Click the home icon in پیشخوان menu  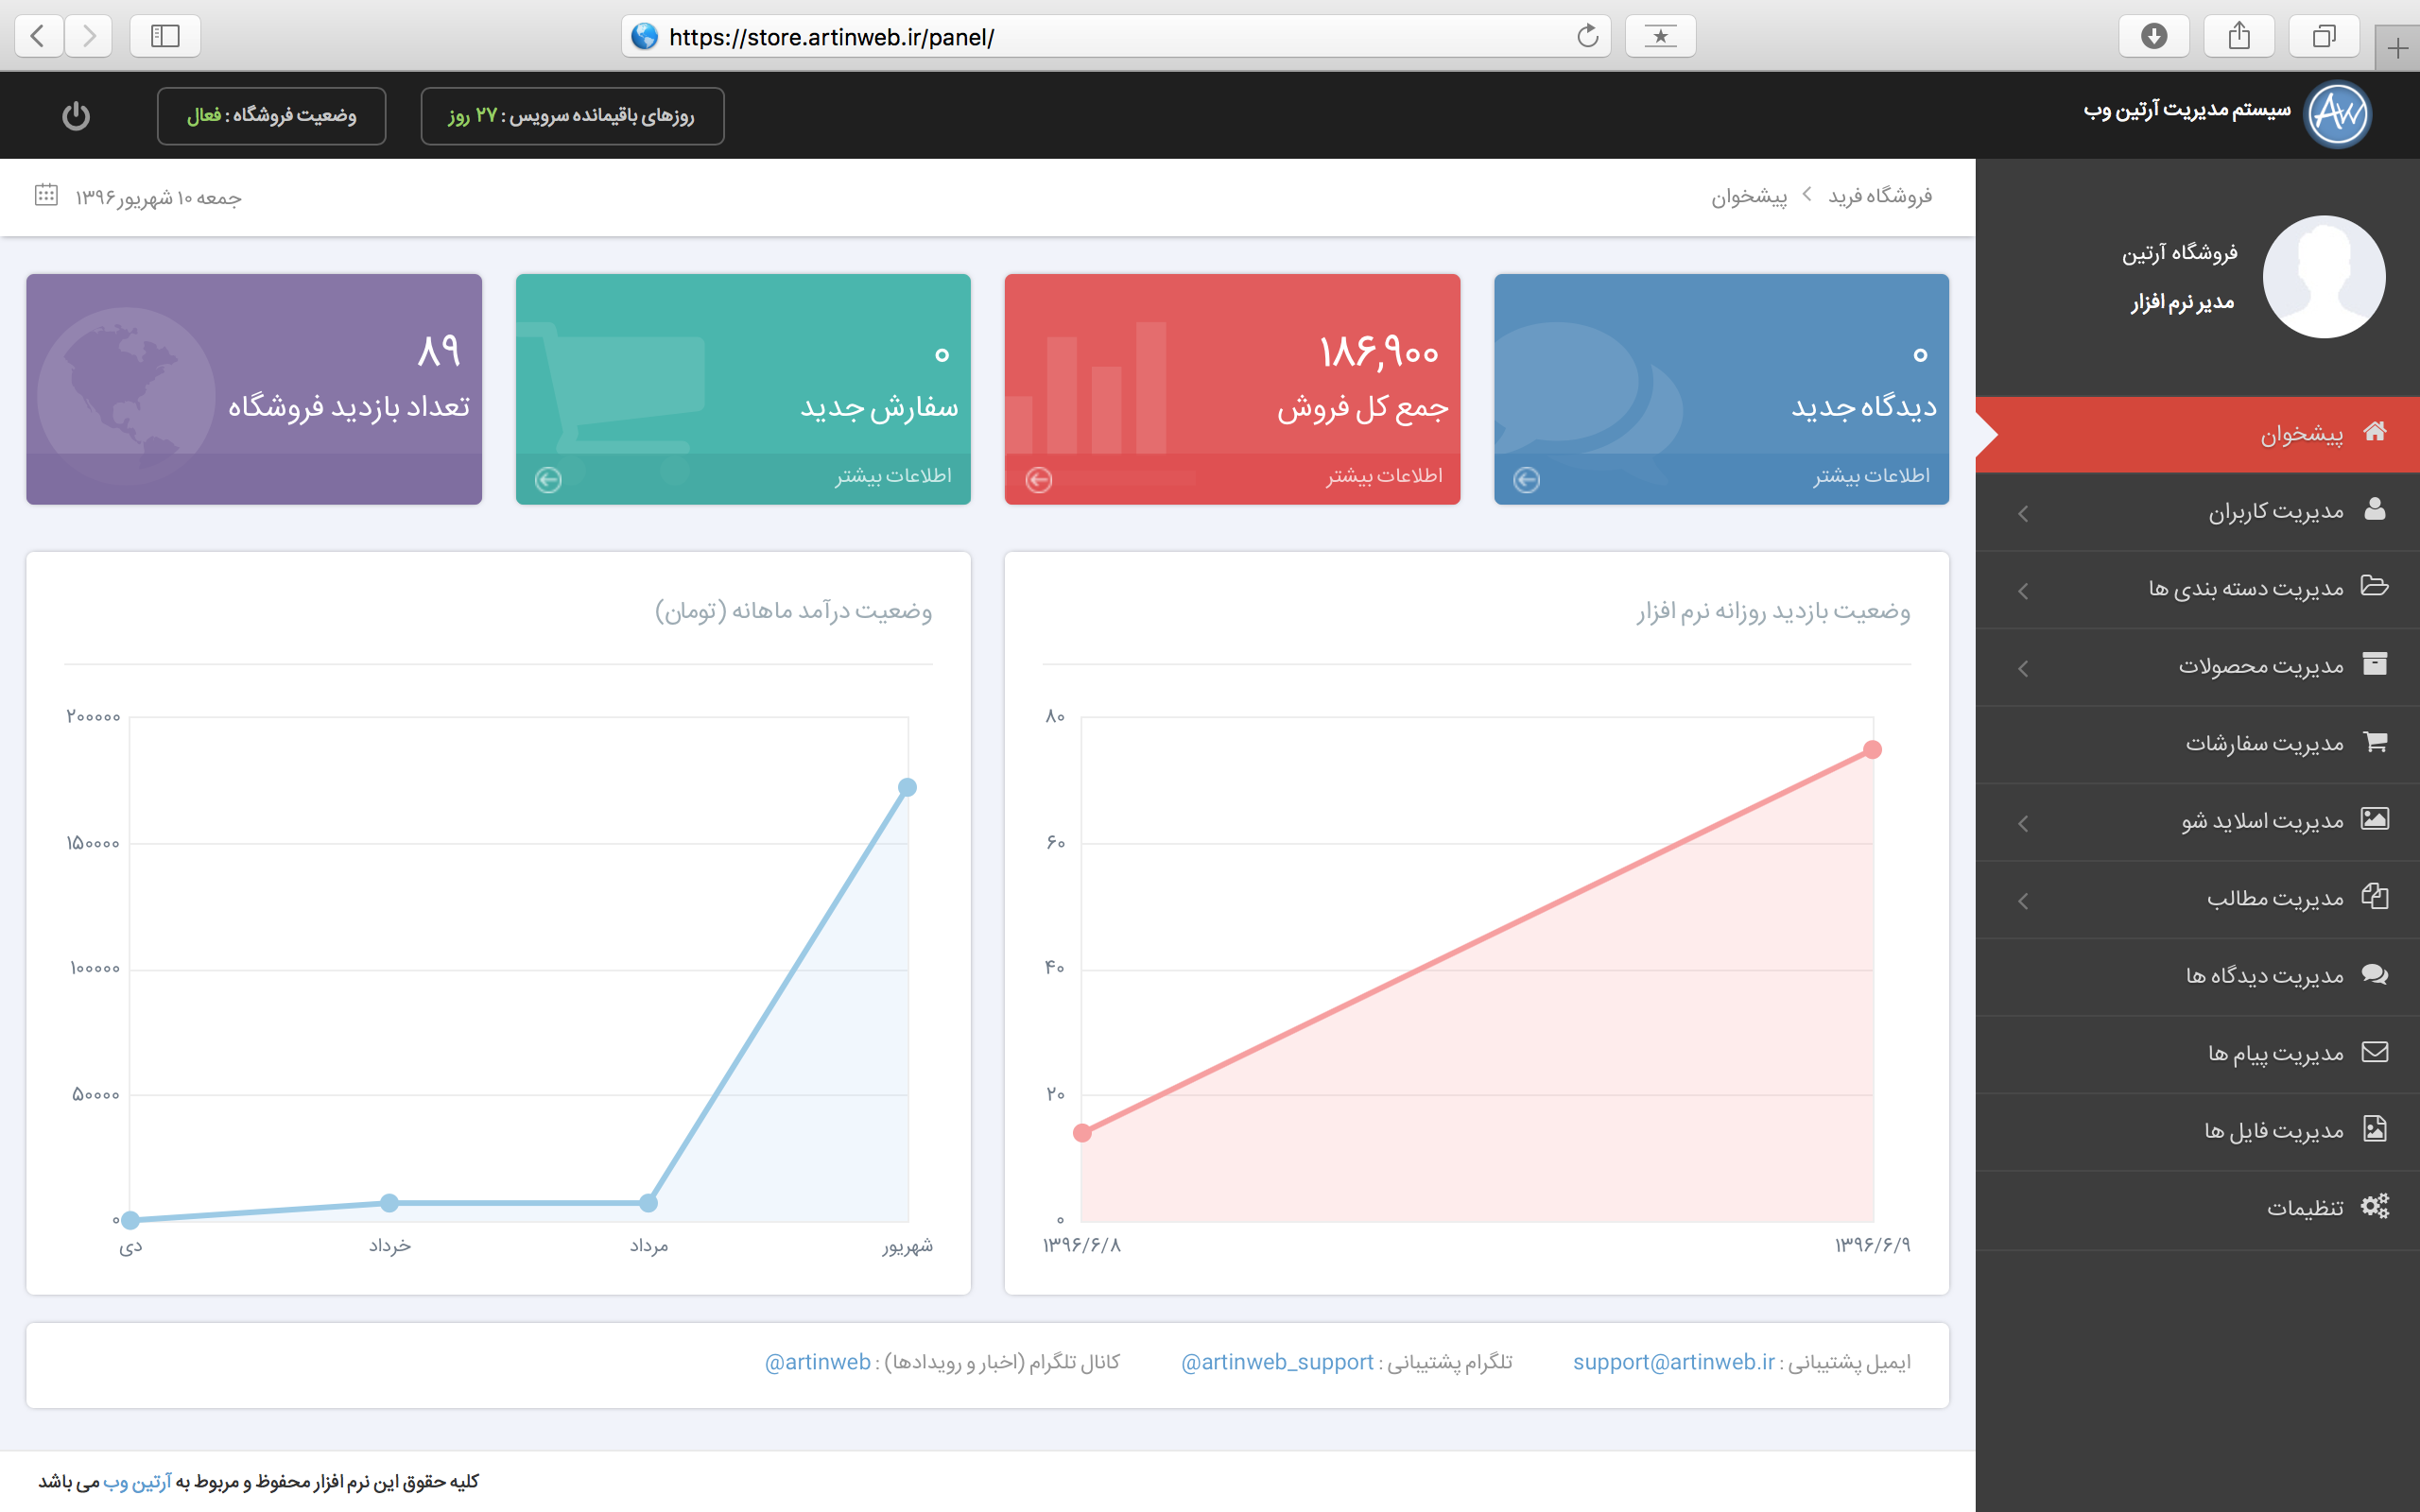[x=2375, y=432]
